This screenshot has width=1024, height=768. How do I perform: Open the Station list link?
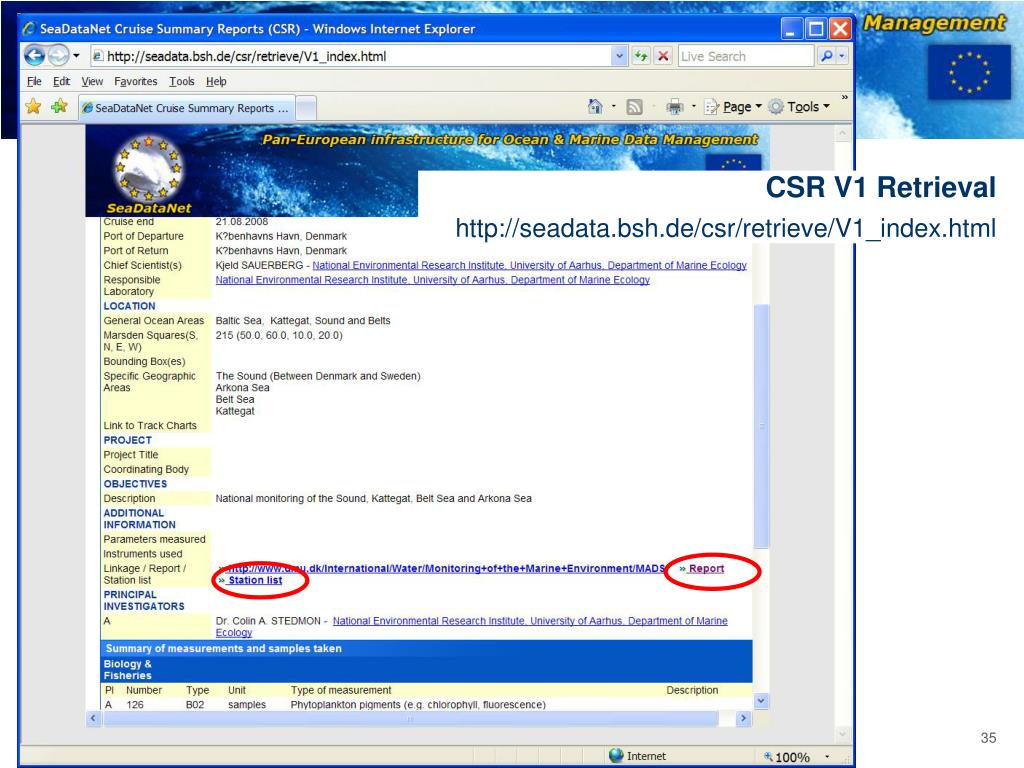coord(255,580)
